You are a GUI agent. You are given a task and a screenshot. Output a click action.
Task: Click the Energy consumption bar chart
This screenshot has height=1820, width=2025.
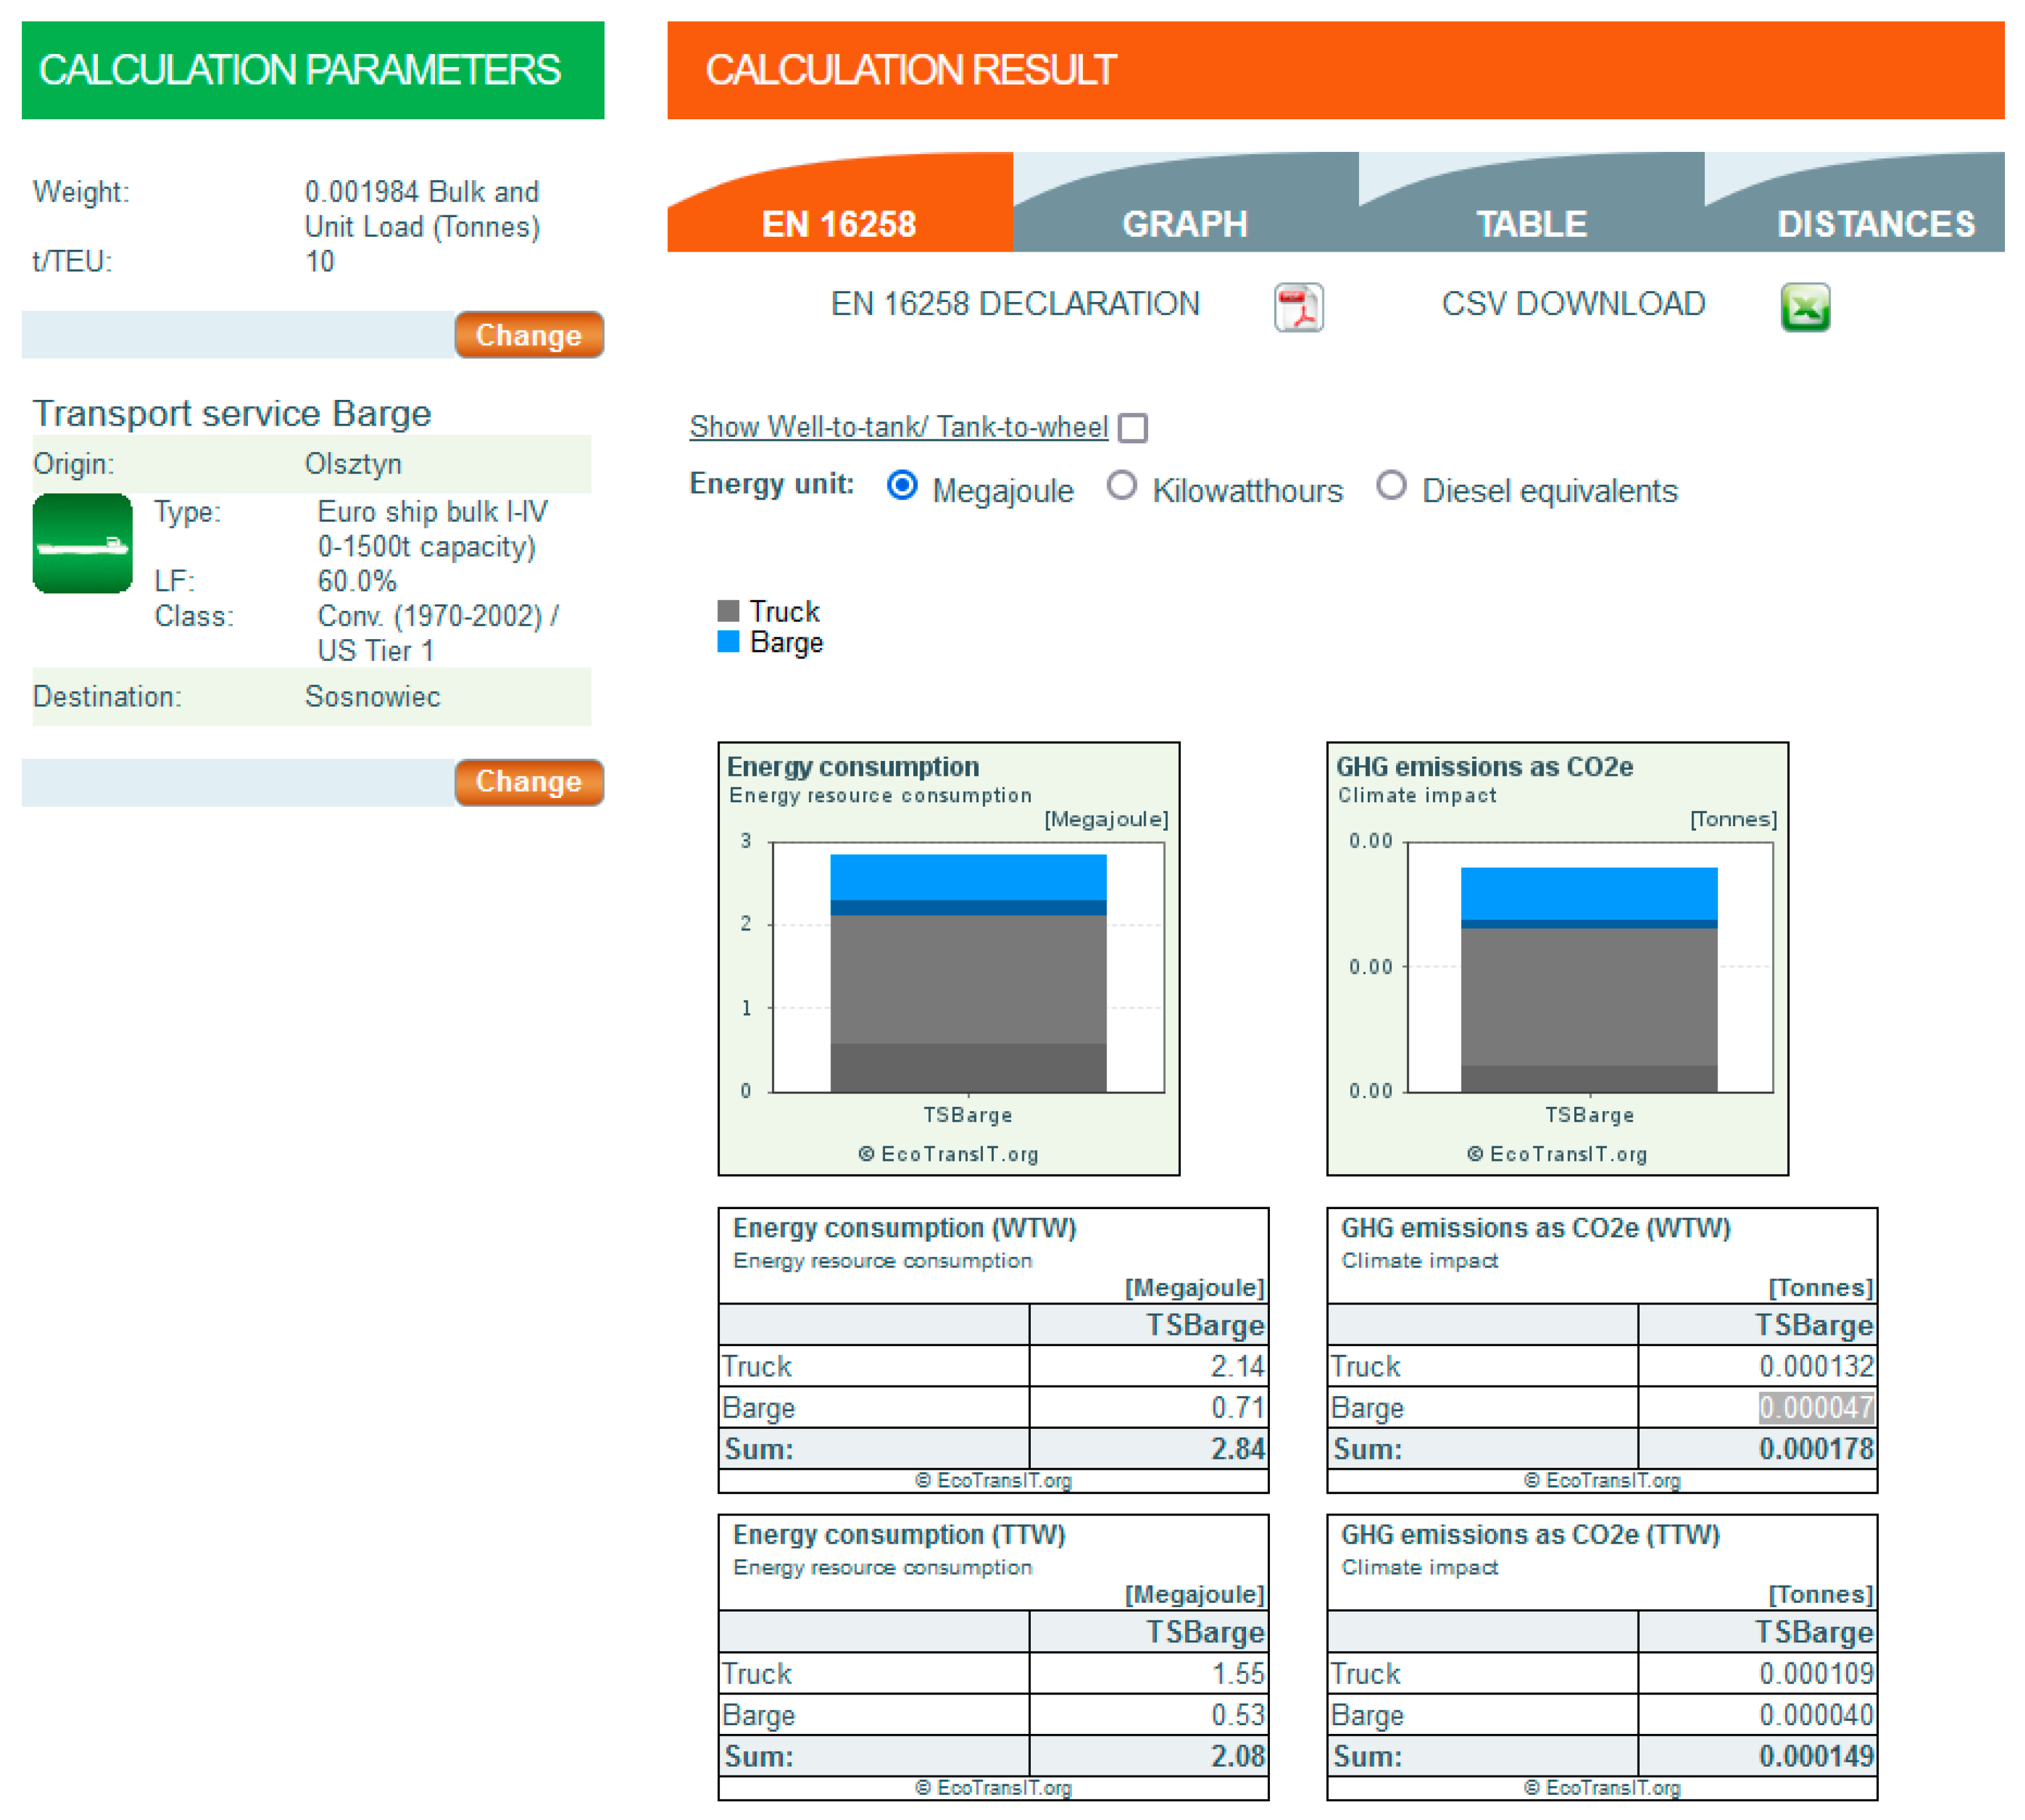pyautogui.click(x=949, y=959)
